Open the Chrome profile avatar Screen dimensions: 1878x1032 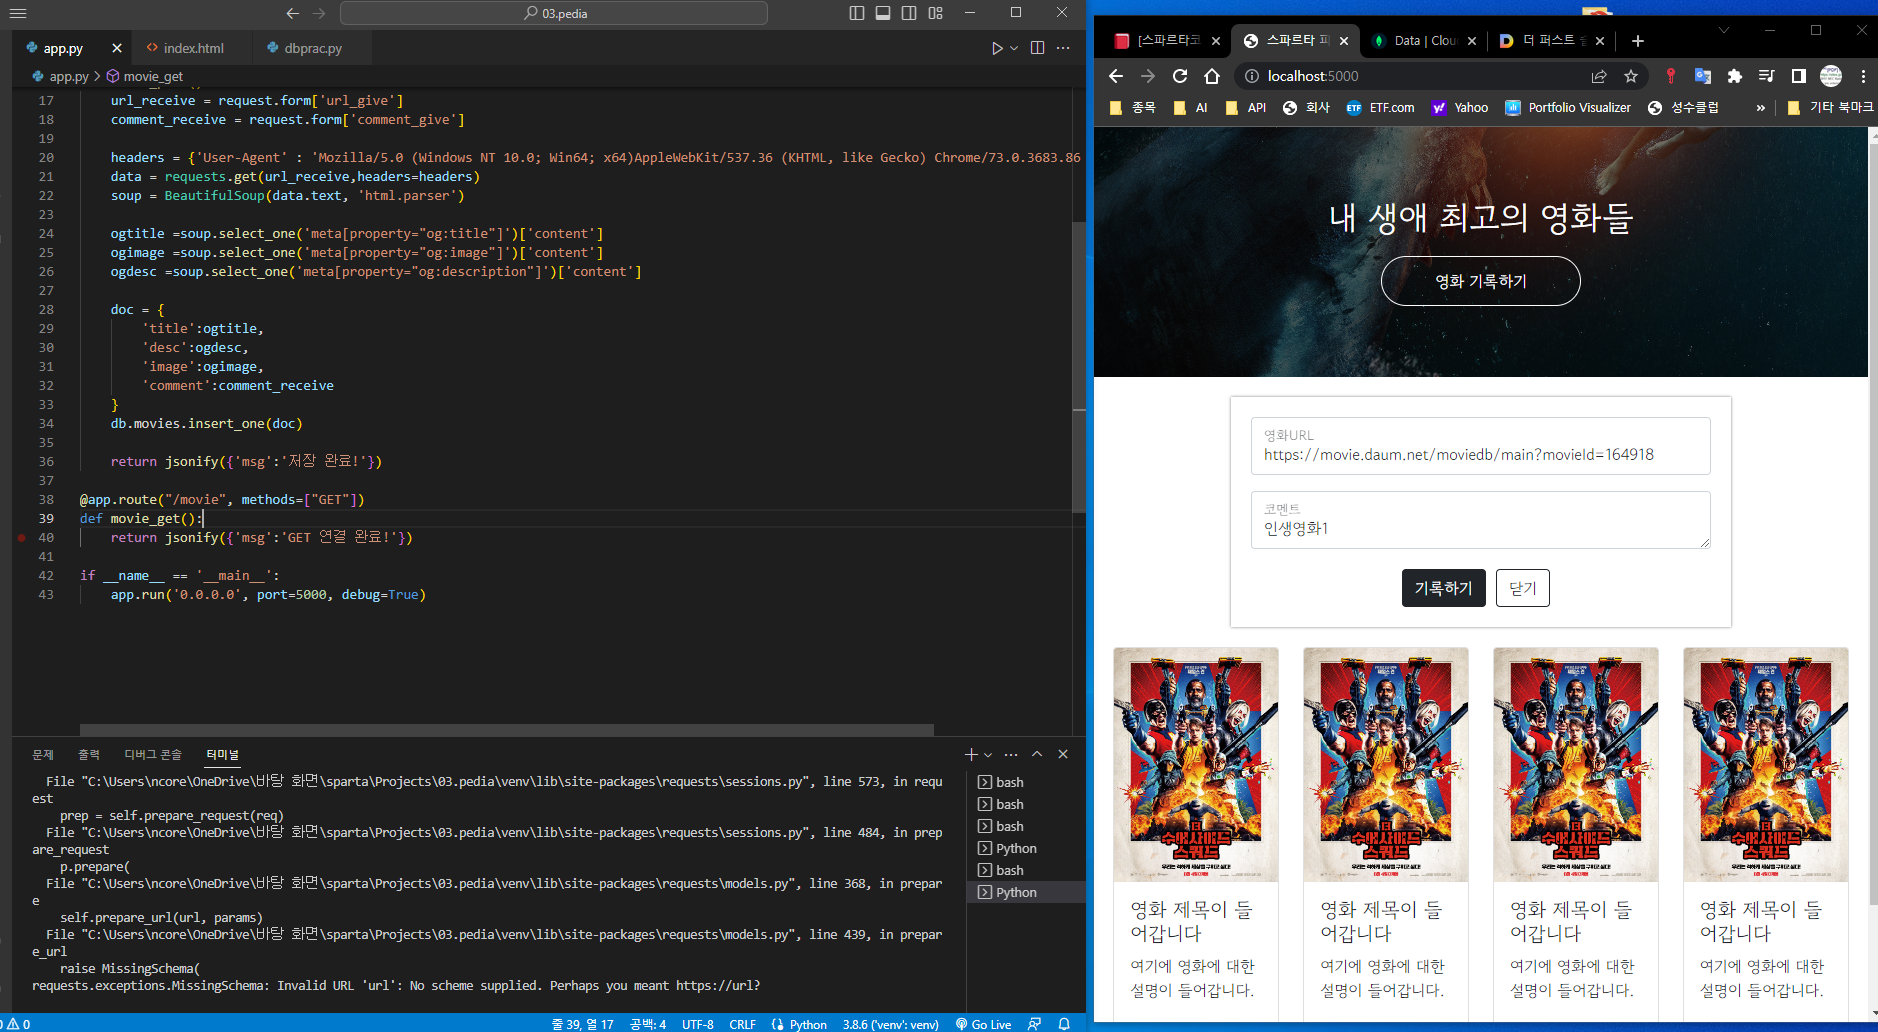1831,76
